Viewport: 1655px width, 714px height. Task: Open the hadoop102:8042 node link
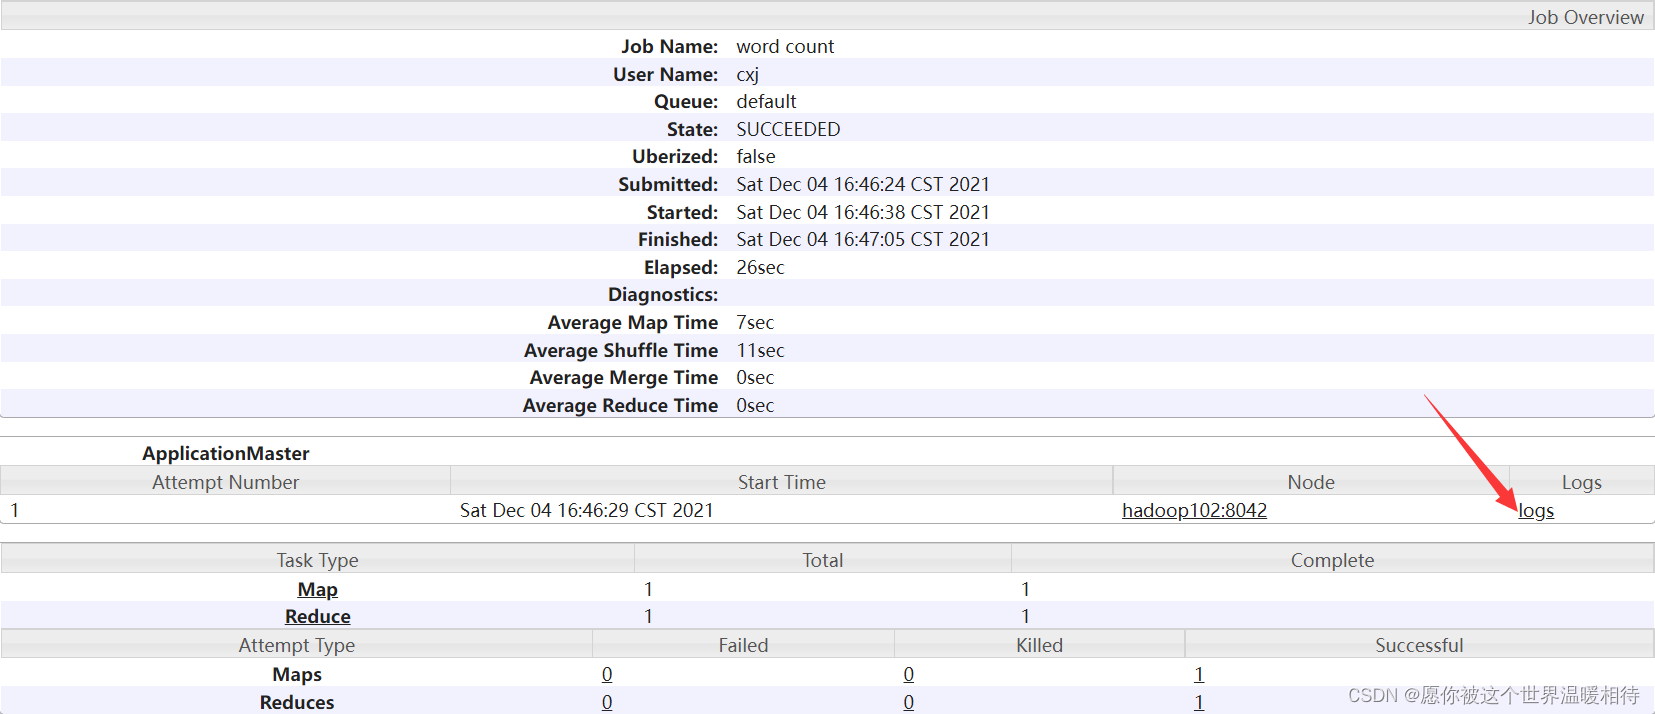coord(1194,511)
